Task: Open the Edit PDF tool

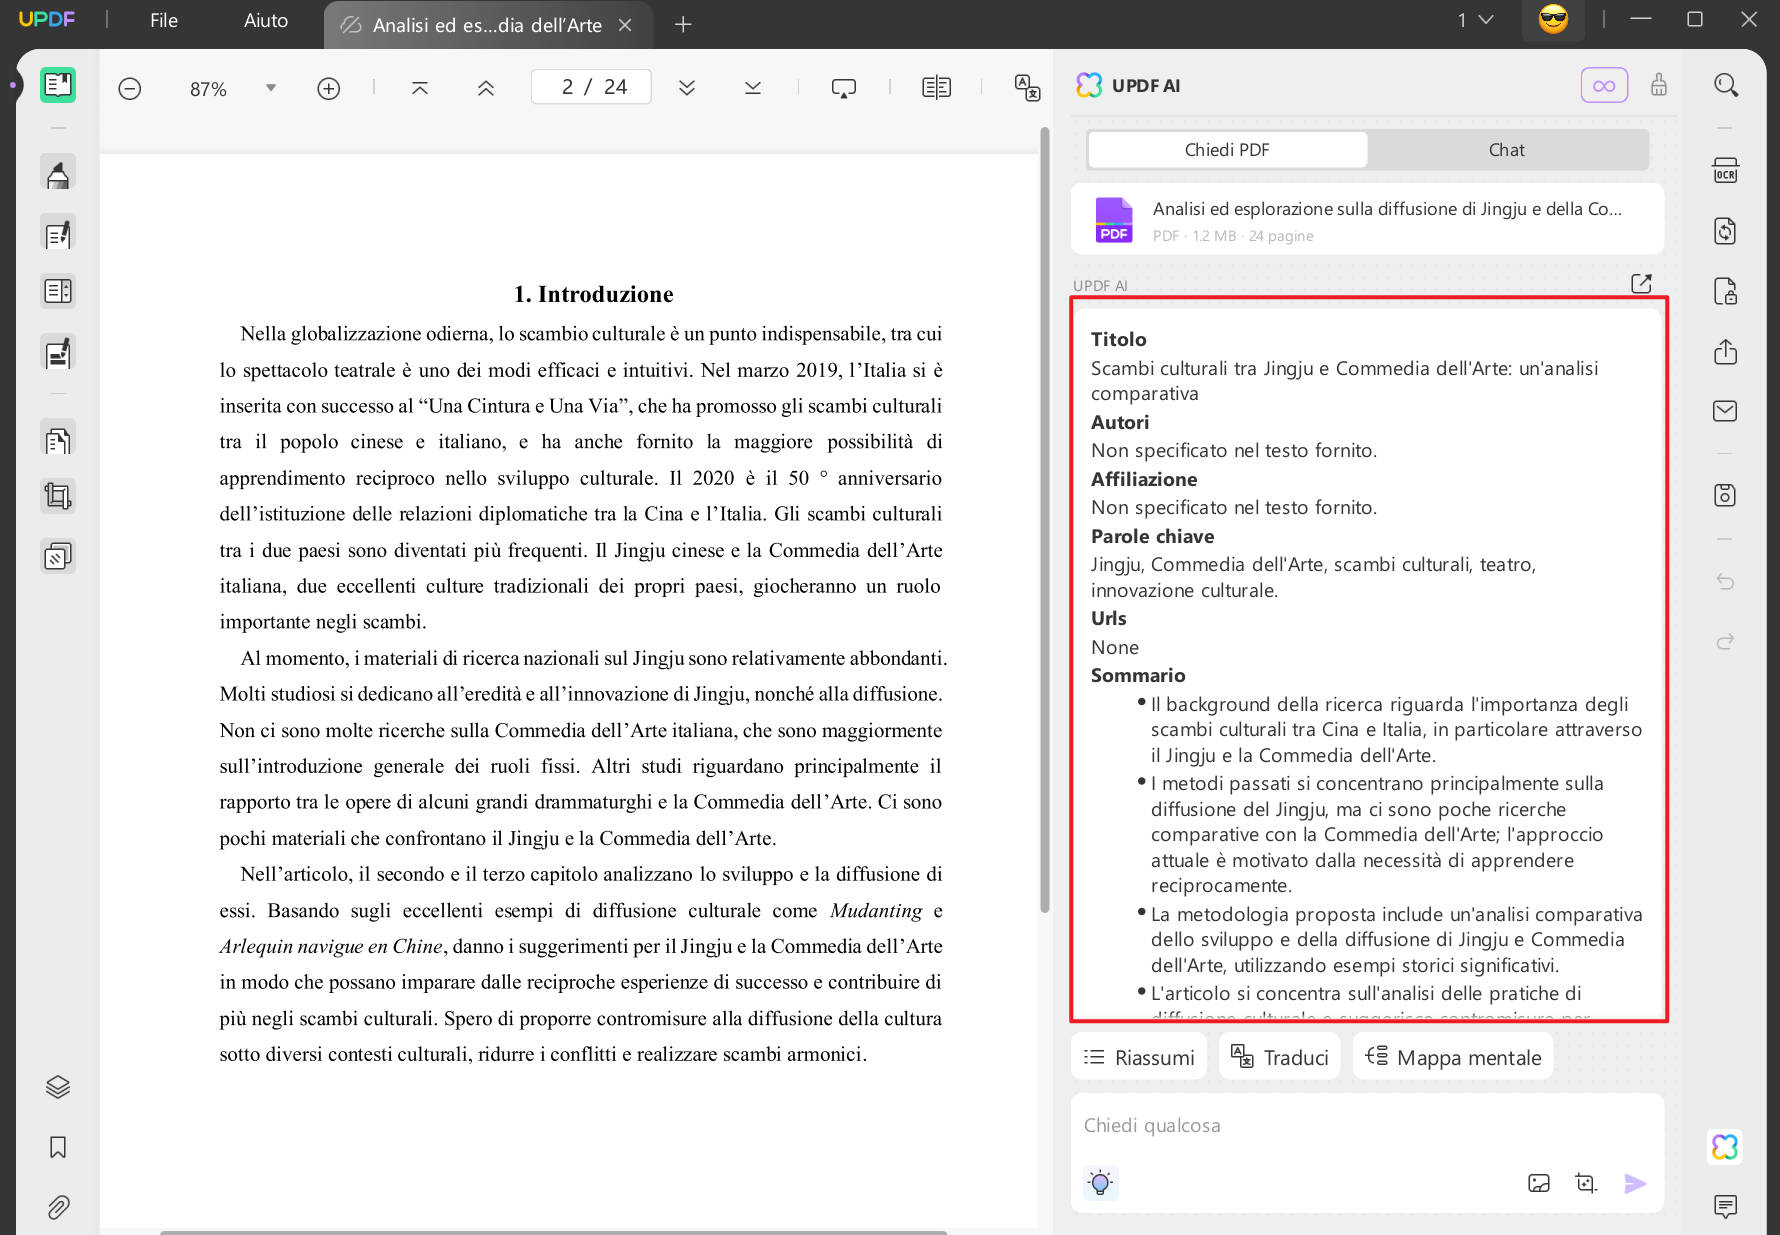Action: tap(58, 234)
